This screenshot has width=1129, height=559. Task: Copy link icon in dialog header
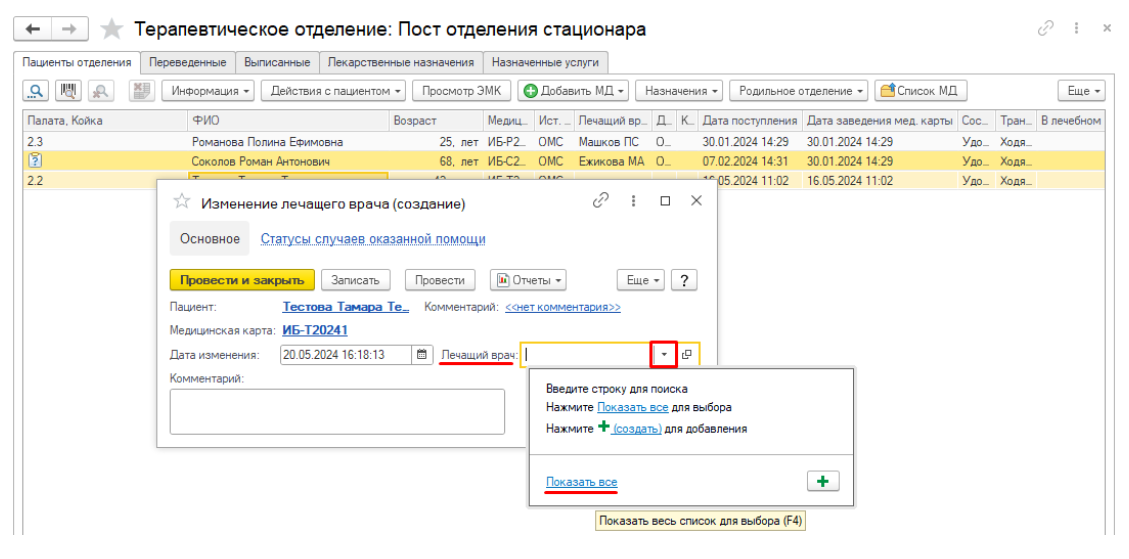click(x=601, y=201)
